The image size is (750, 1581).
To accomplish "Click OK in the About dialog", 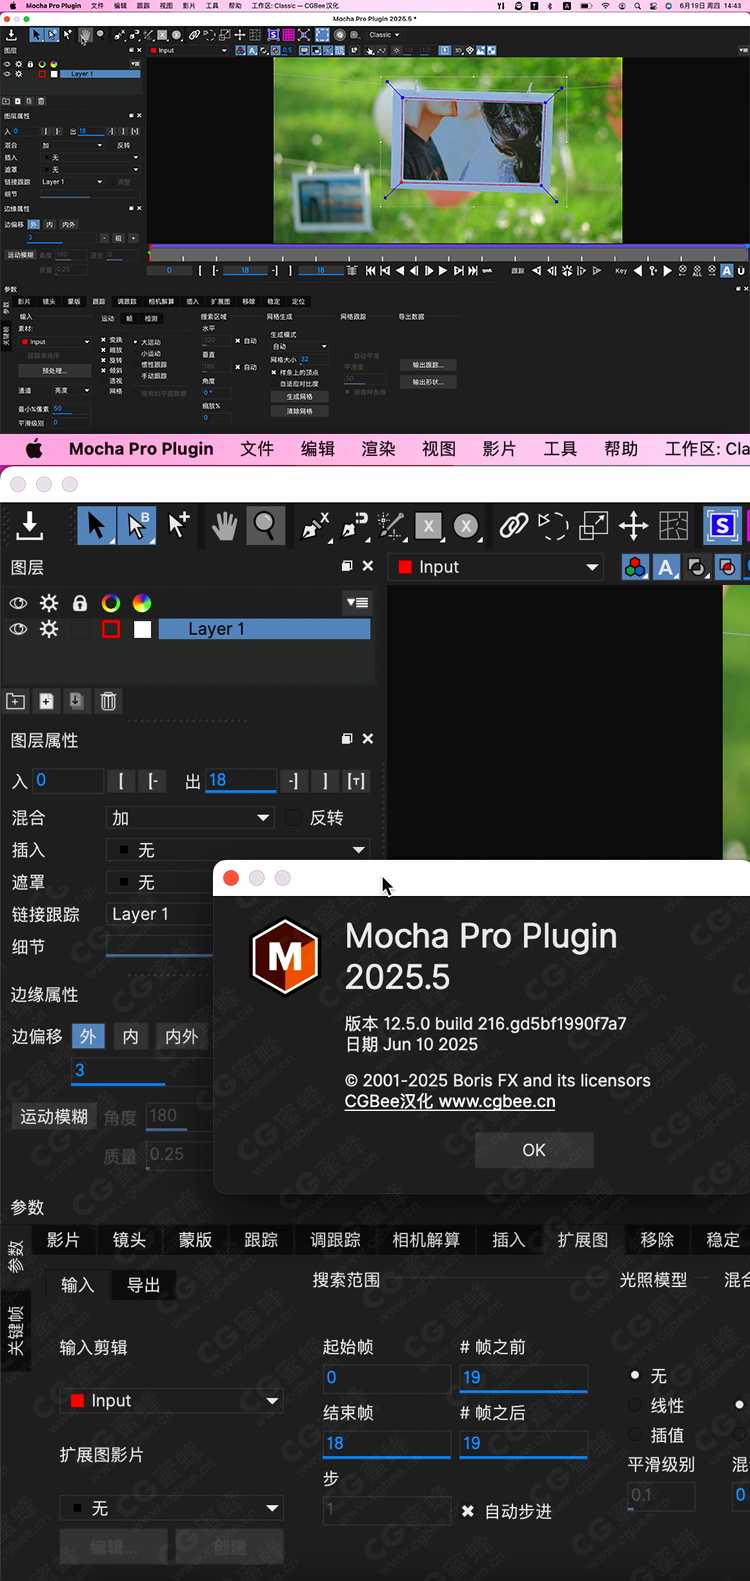I will point(534,1150).
